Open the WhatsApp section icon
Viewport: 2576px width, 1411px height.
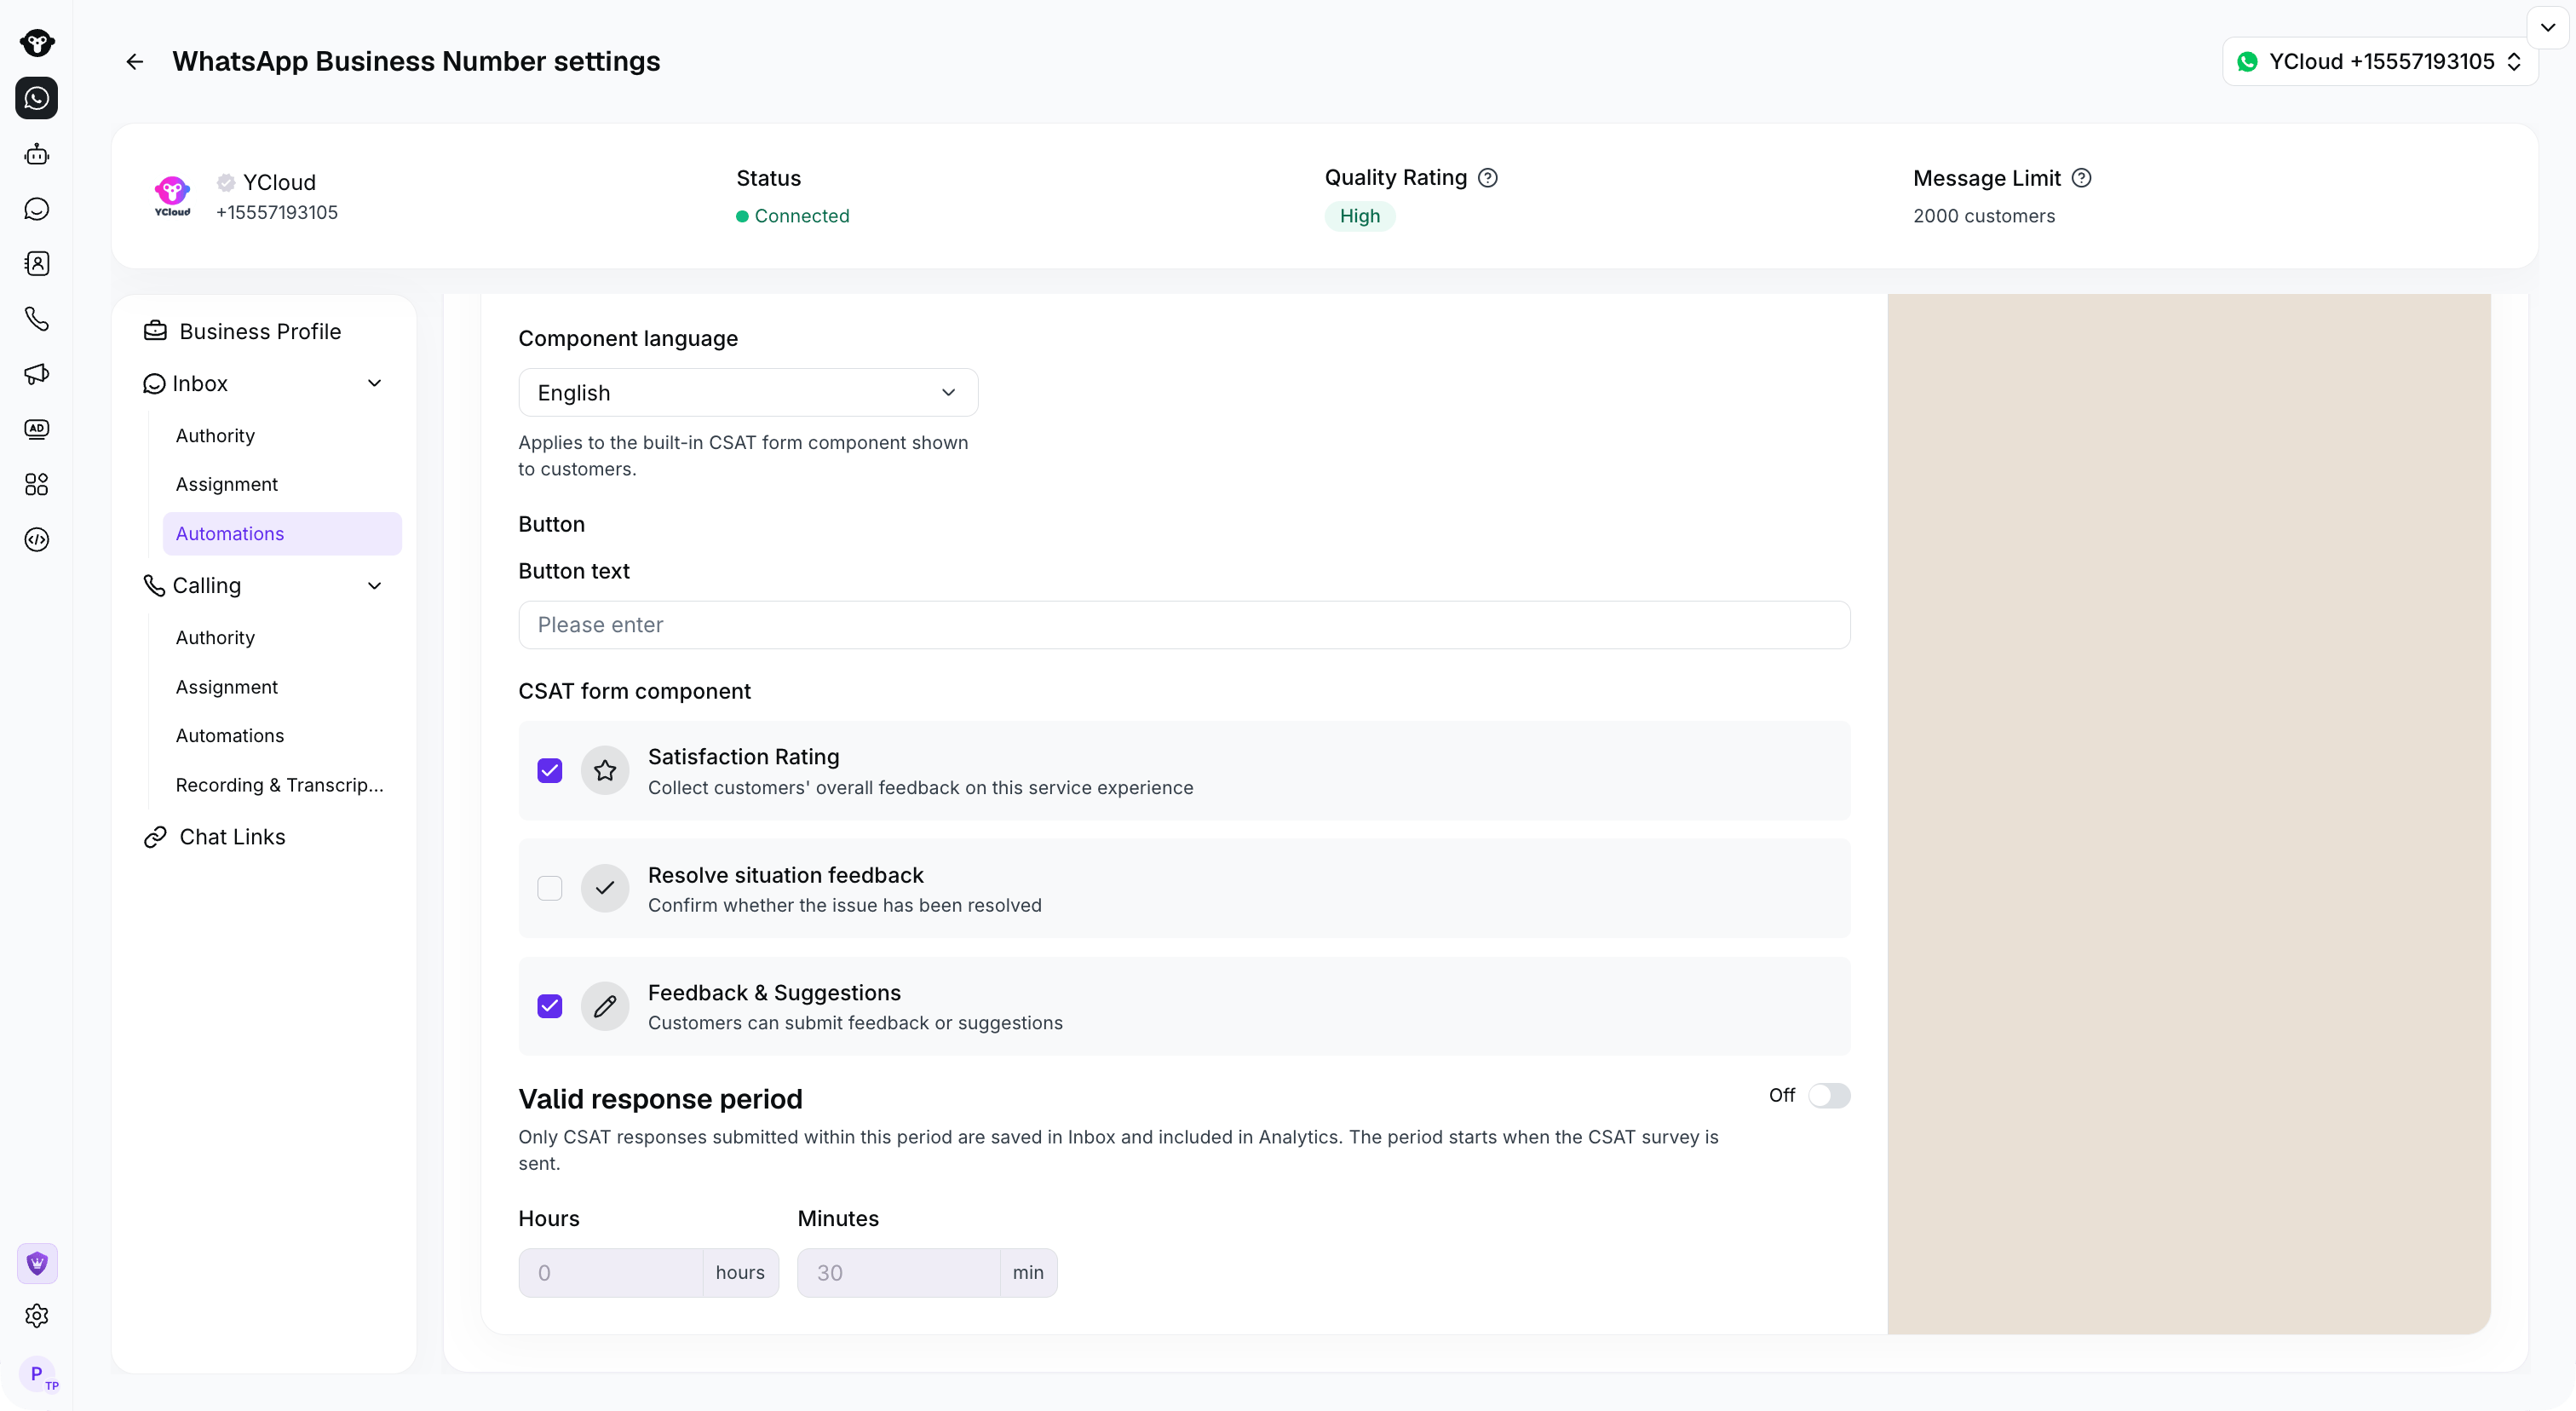click(x=37, y=99)
